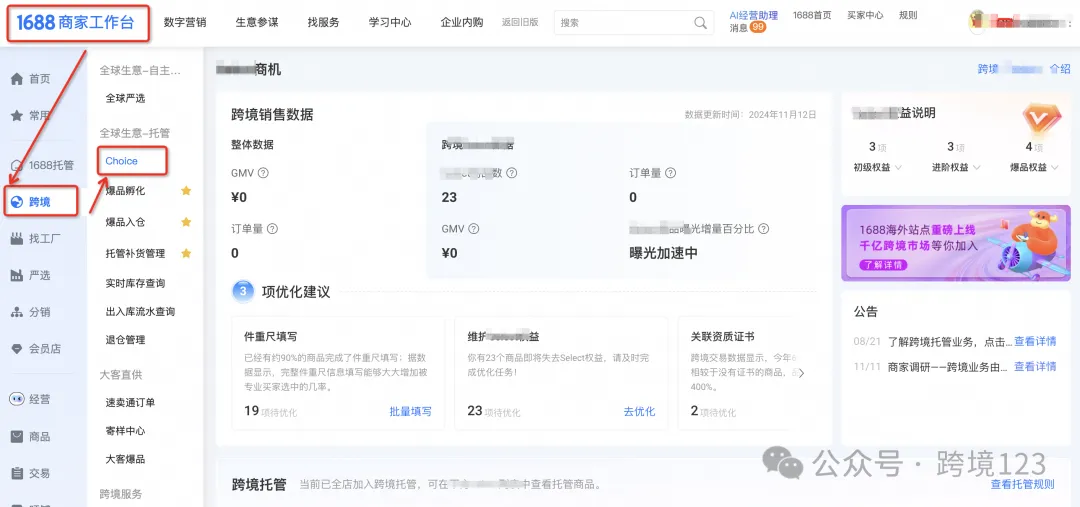Open 寄样中心 submenu item

pyautogui.click(x=125, y=431)
